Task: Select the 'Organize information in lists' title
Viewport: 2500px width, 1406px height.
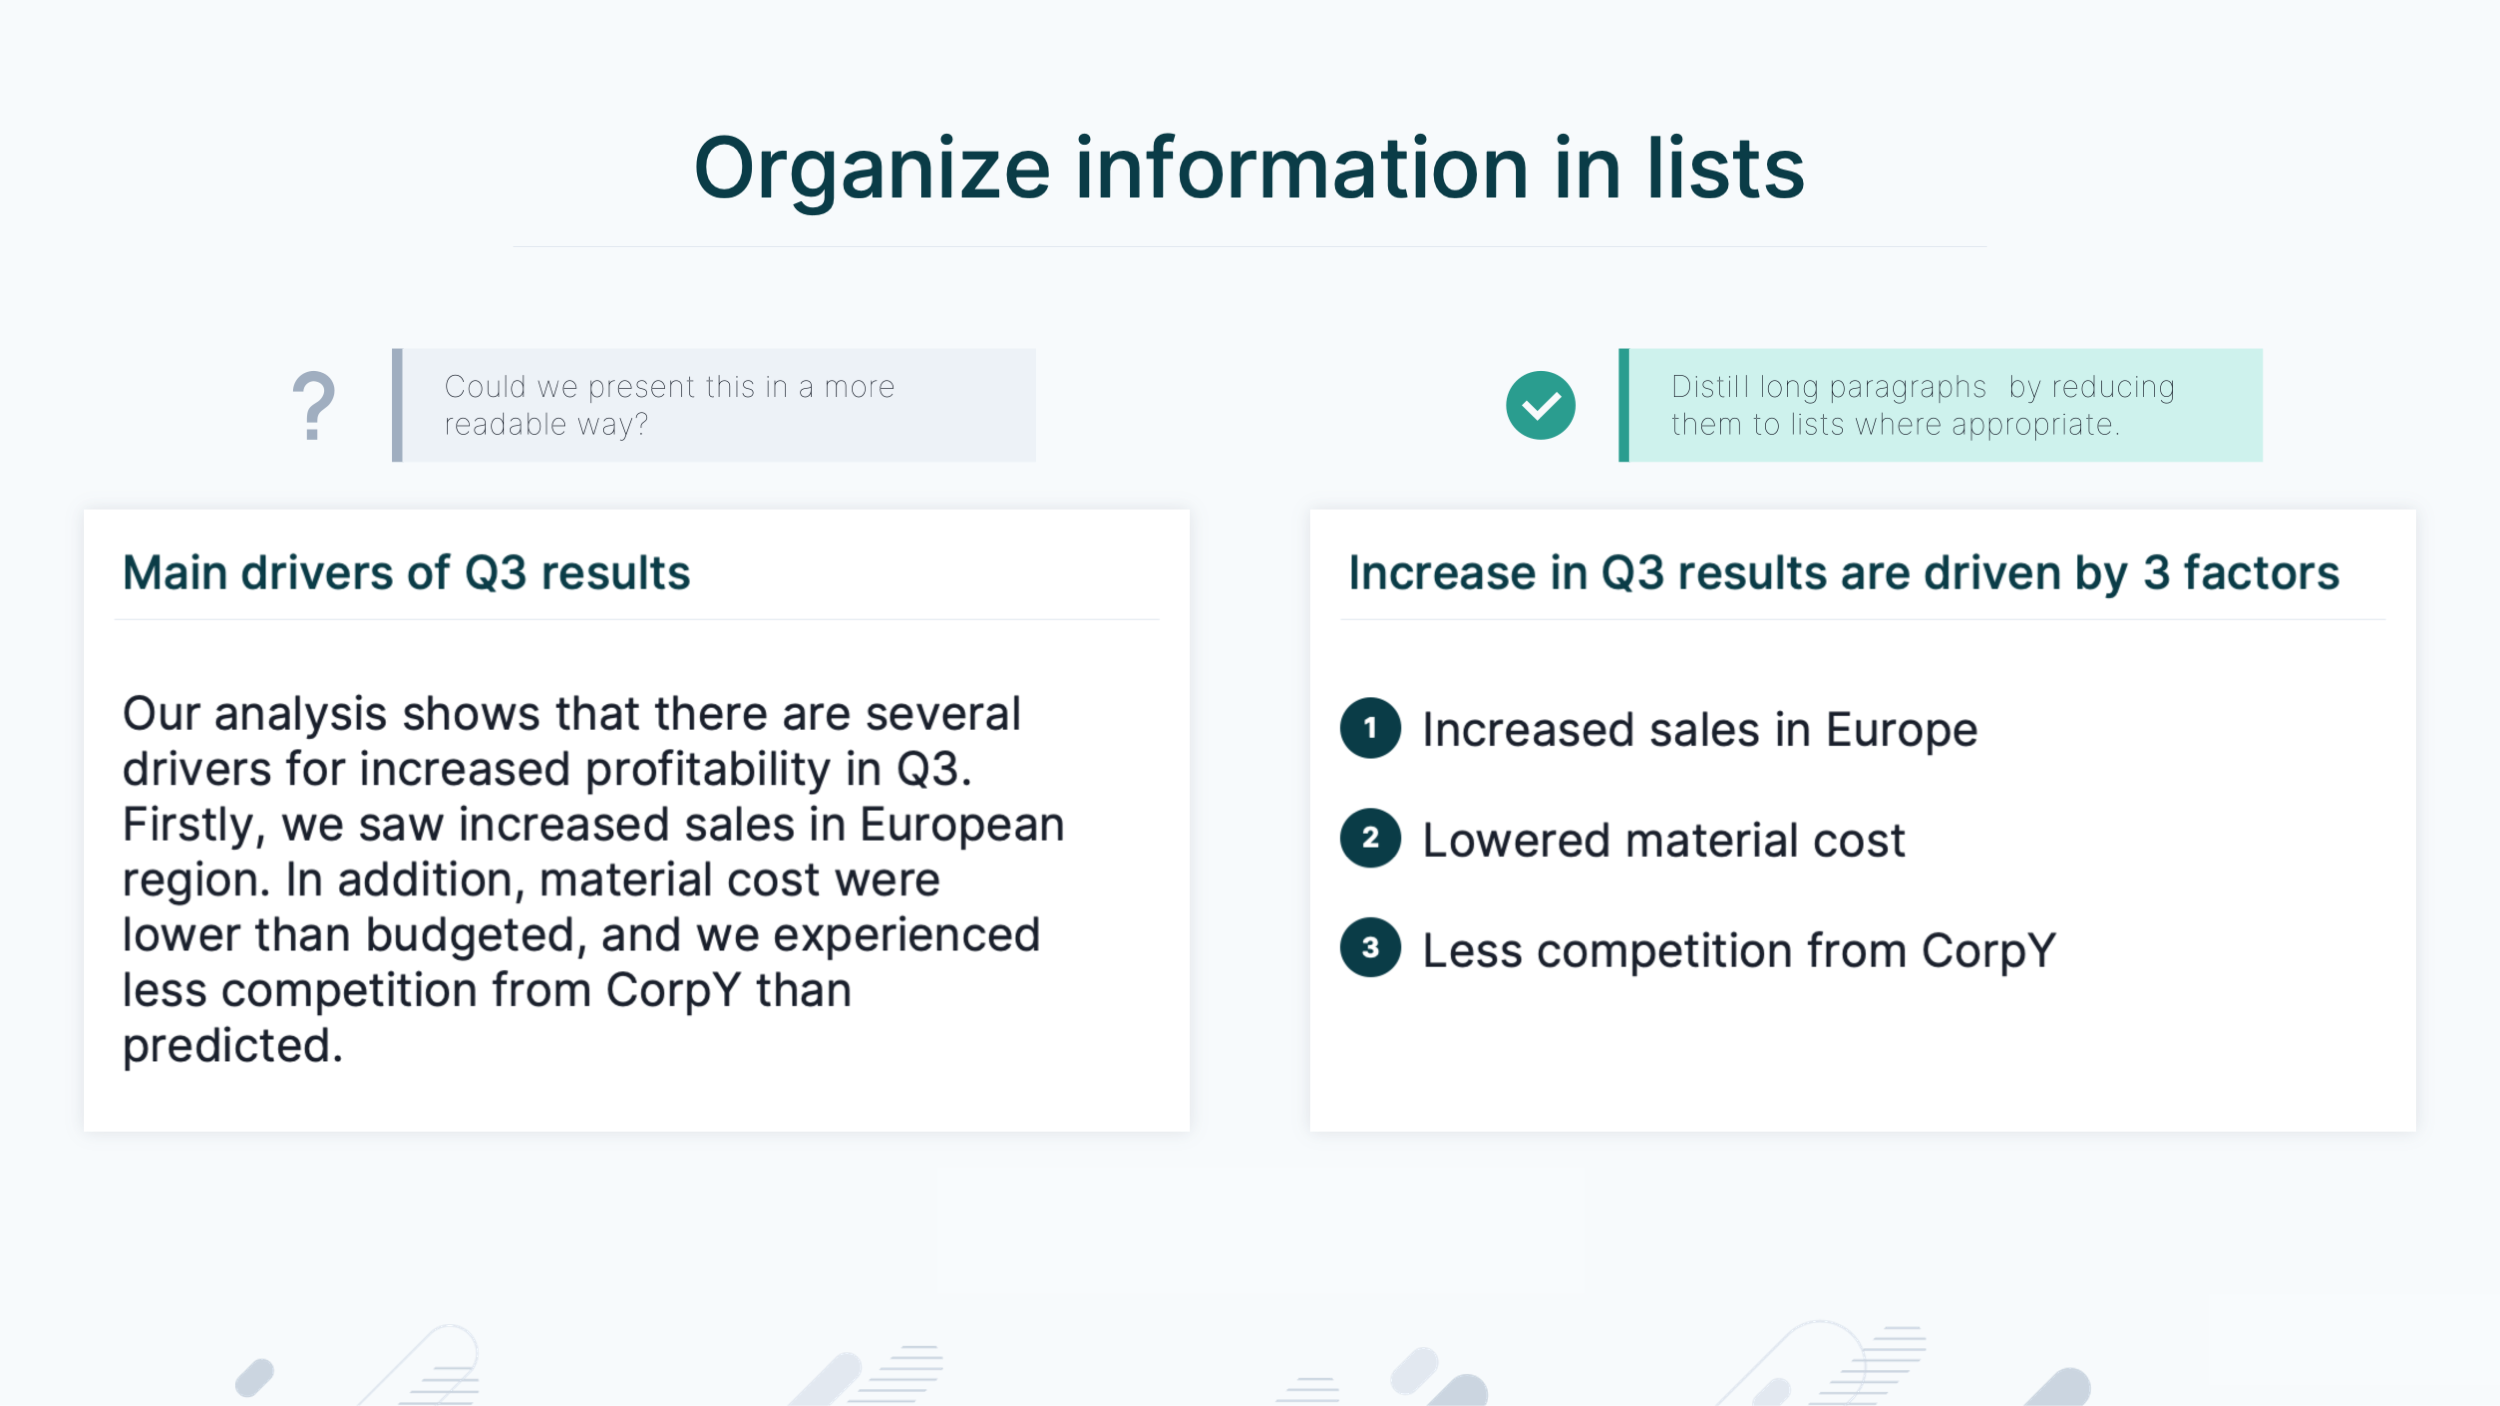Action: 1250,168
